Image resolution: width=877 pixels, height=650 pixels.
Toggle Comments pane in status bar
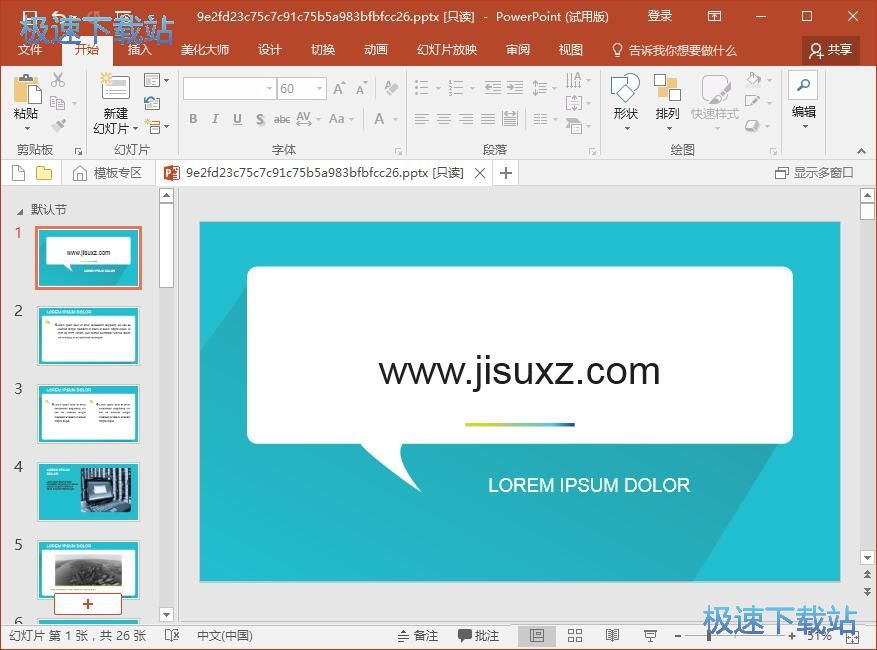tap(478, 635)
